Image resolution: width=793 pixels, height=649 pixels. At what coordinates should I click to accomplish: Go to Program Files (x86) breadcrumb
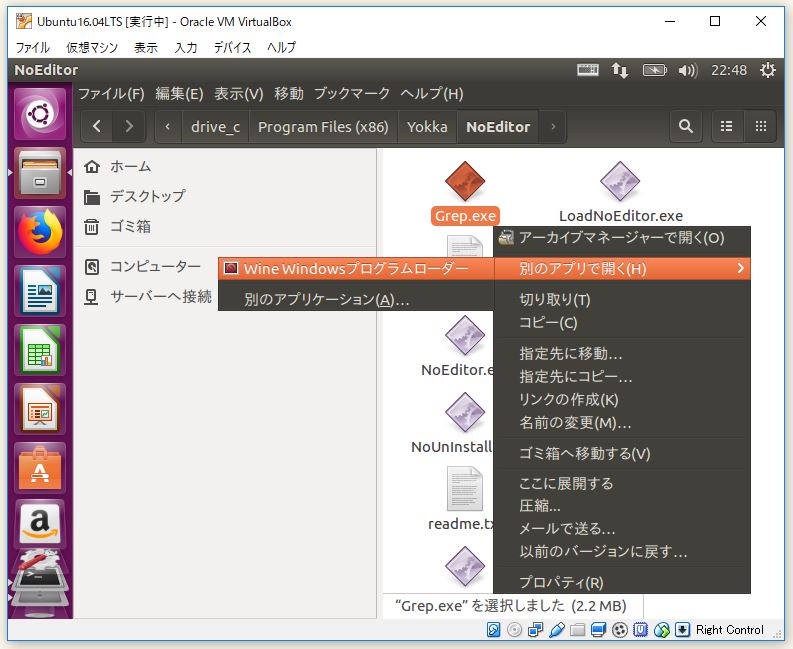click(x=323, y=126)
